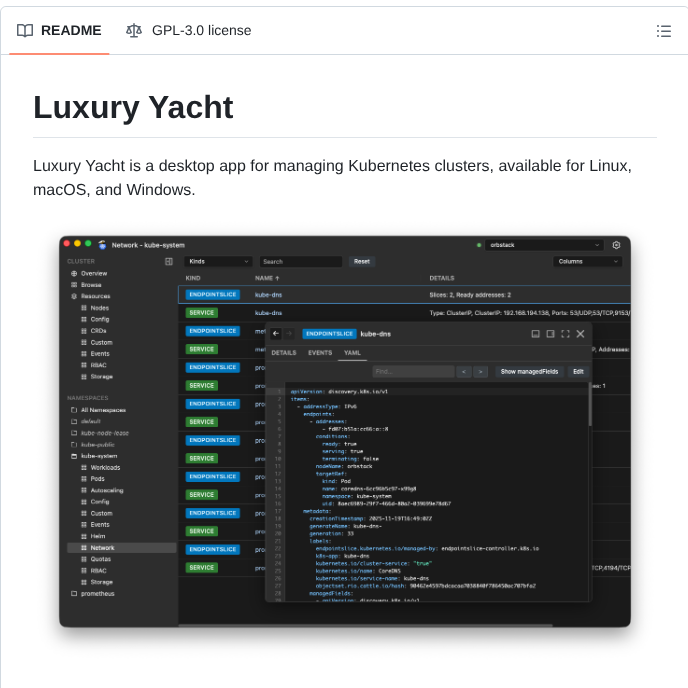
Task: Click the "apiVersion: discovery.k8s.io/v1" YAML line
Action: click(x=339, y=391)
